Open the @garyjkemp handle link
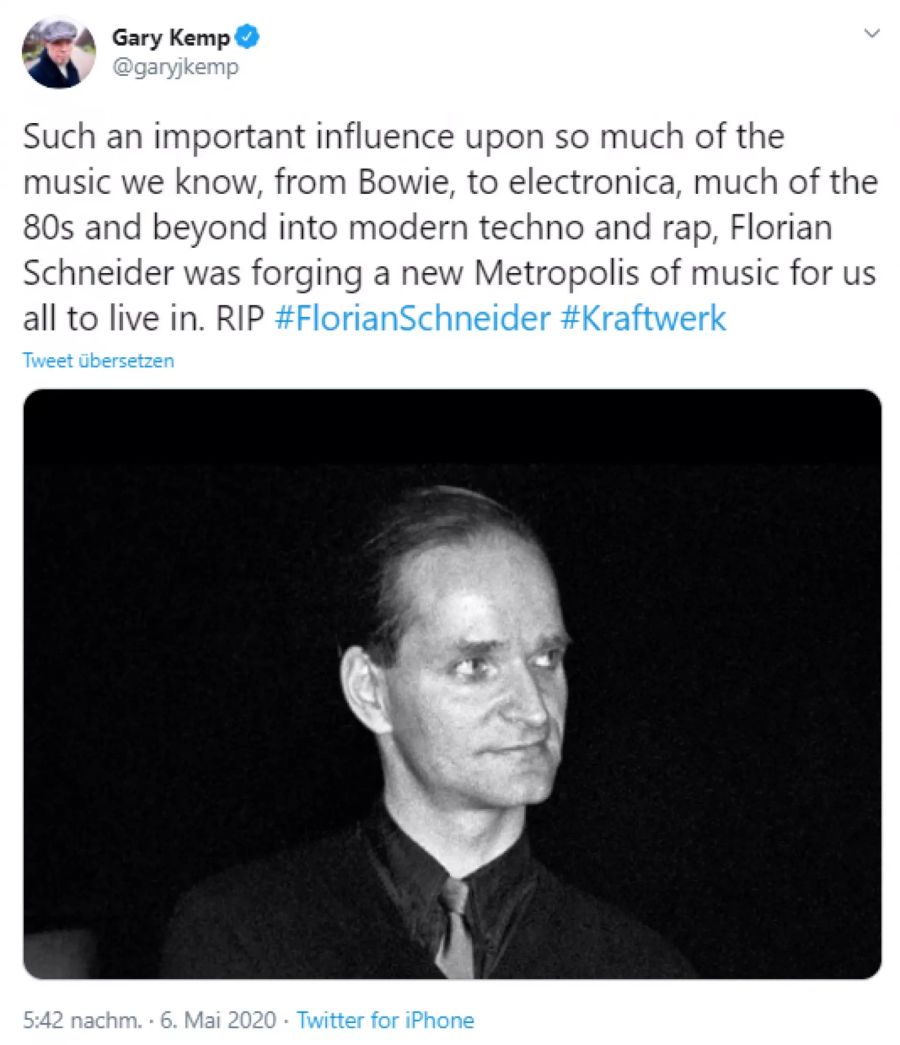900x1045 pixels. (175, 67)
